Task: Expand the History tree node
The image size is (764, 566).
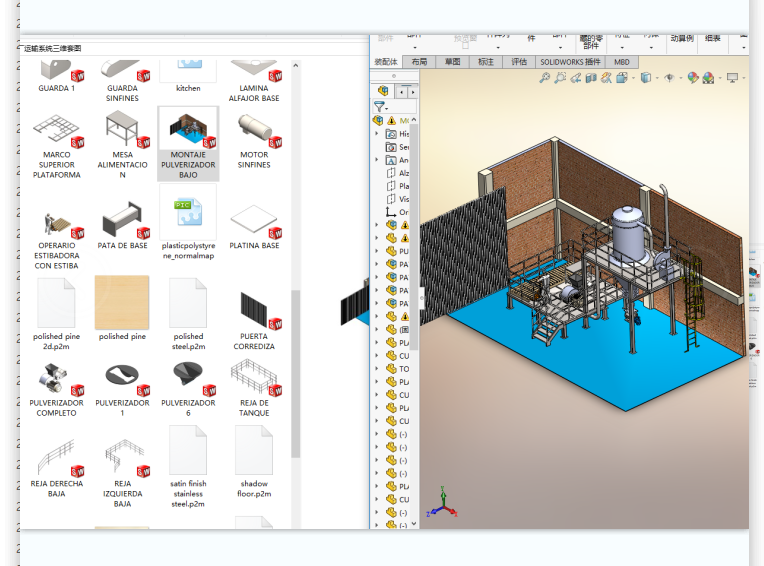Action: pos(377,133)
